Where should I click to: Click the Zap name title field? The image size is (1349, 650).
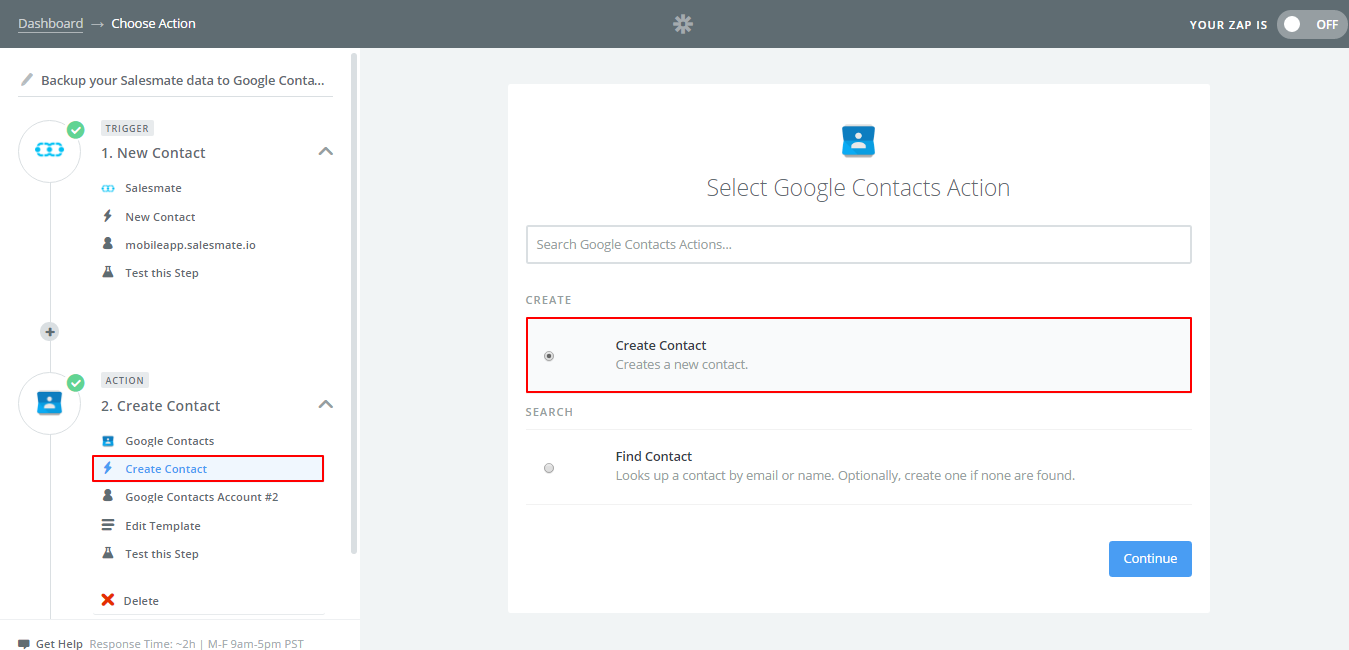(183, 80)
